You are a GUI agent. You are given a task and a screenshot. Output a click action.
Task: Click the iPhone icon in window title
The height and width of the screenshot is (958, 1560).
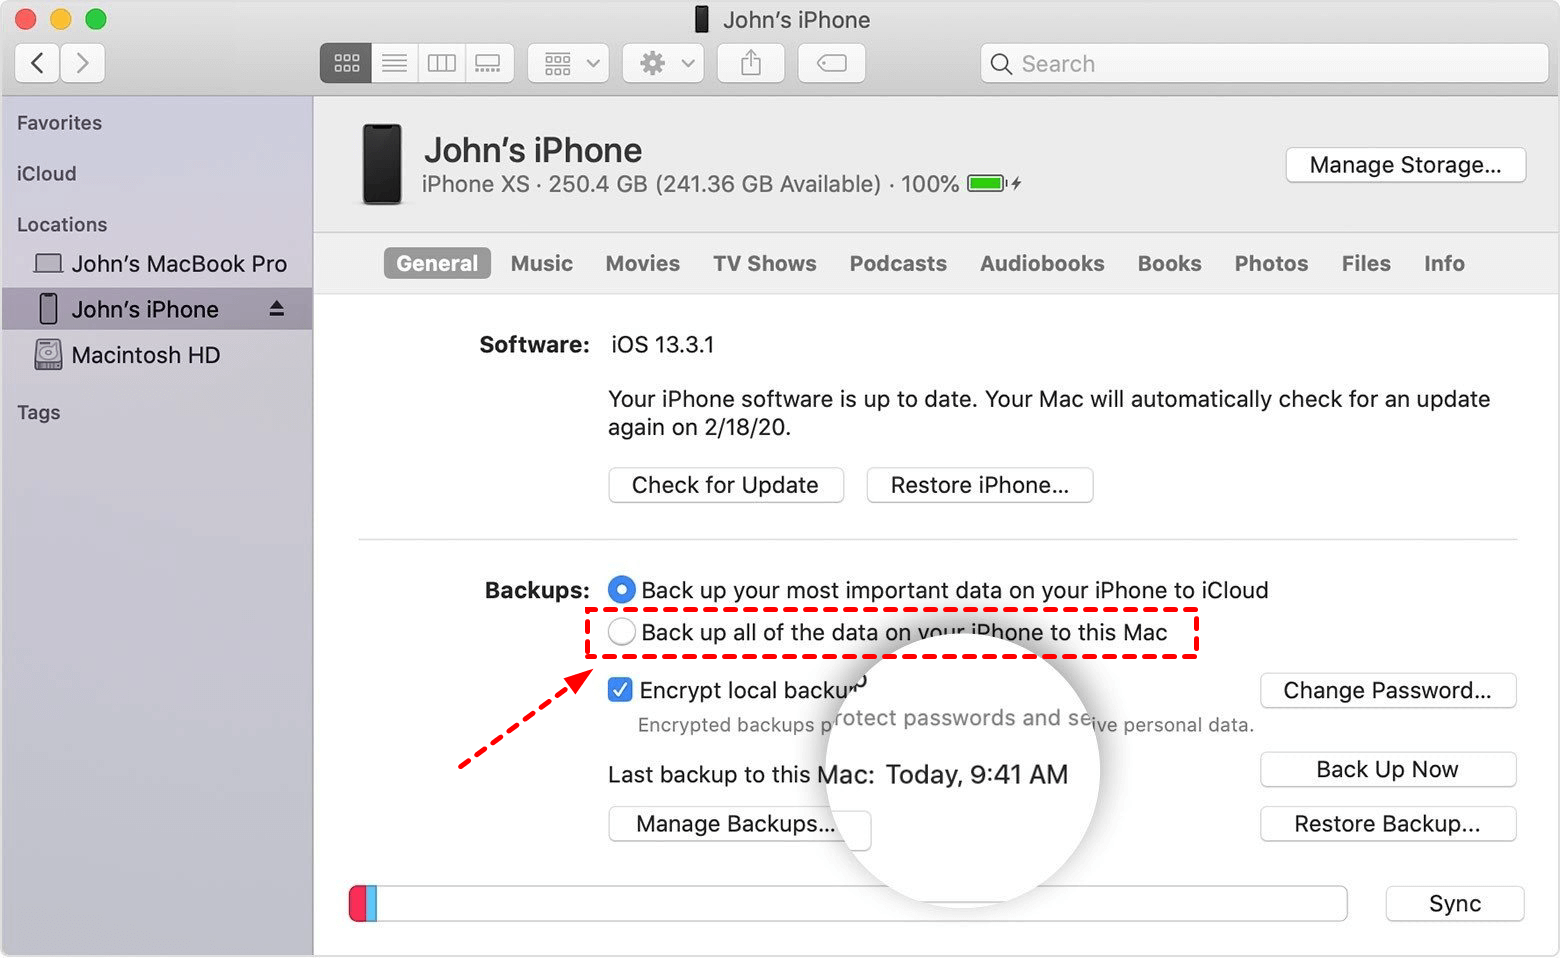click(702, 19)
